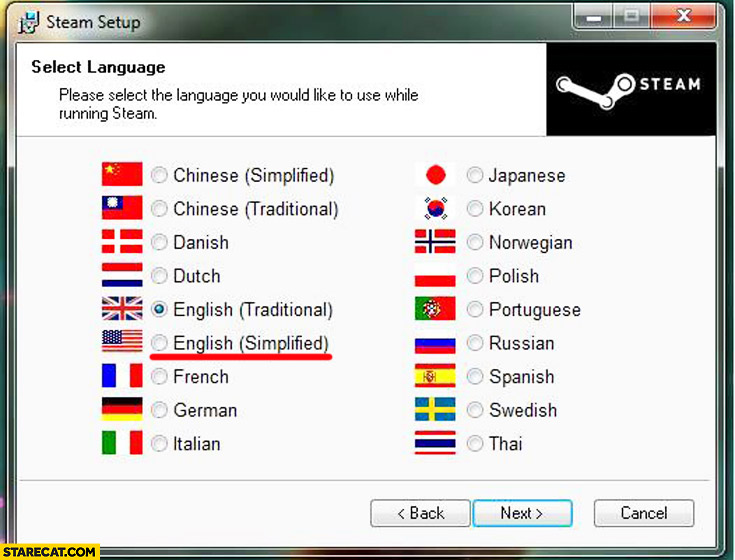Click the Spanish flag icon

[x=435, y=375]
